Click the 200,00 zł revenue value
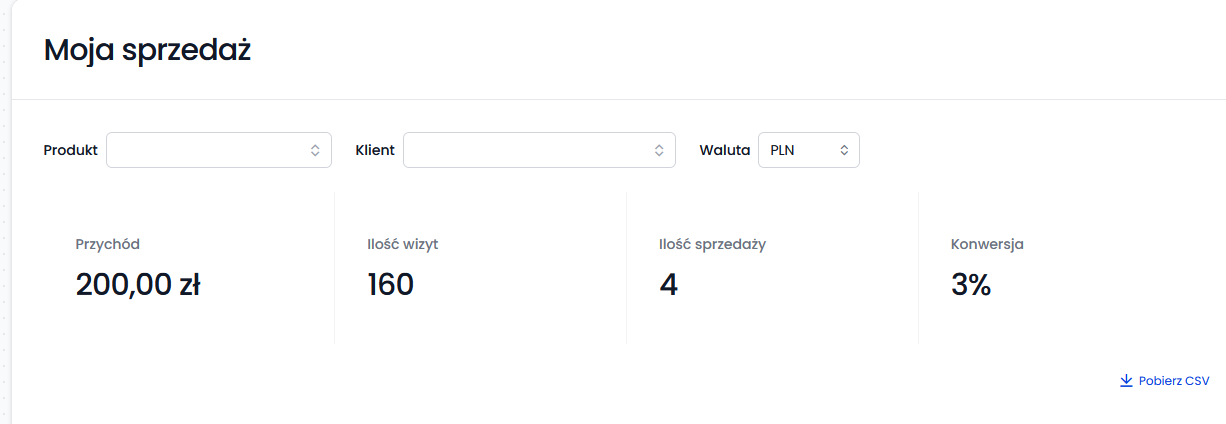The image size is (1226, 424). [x=138, y=285]
